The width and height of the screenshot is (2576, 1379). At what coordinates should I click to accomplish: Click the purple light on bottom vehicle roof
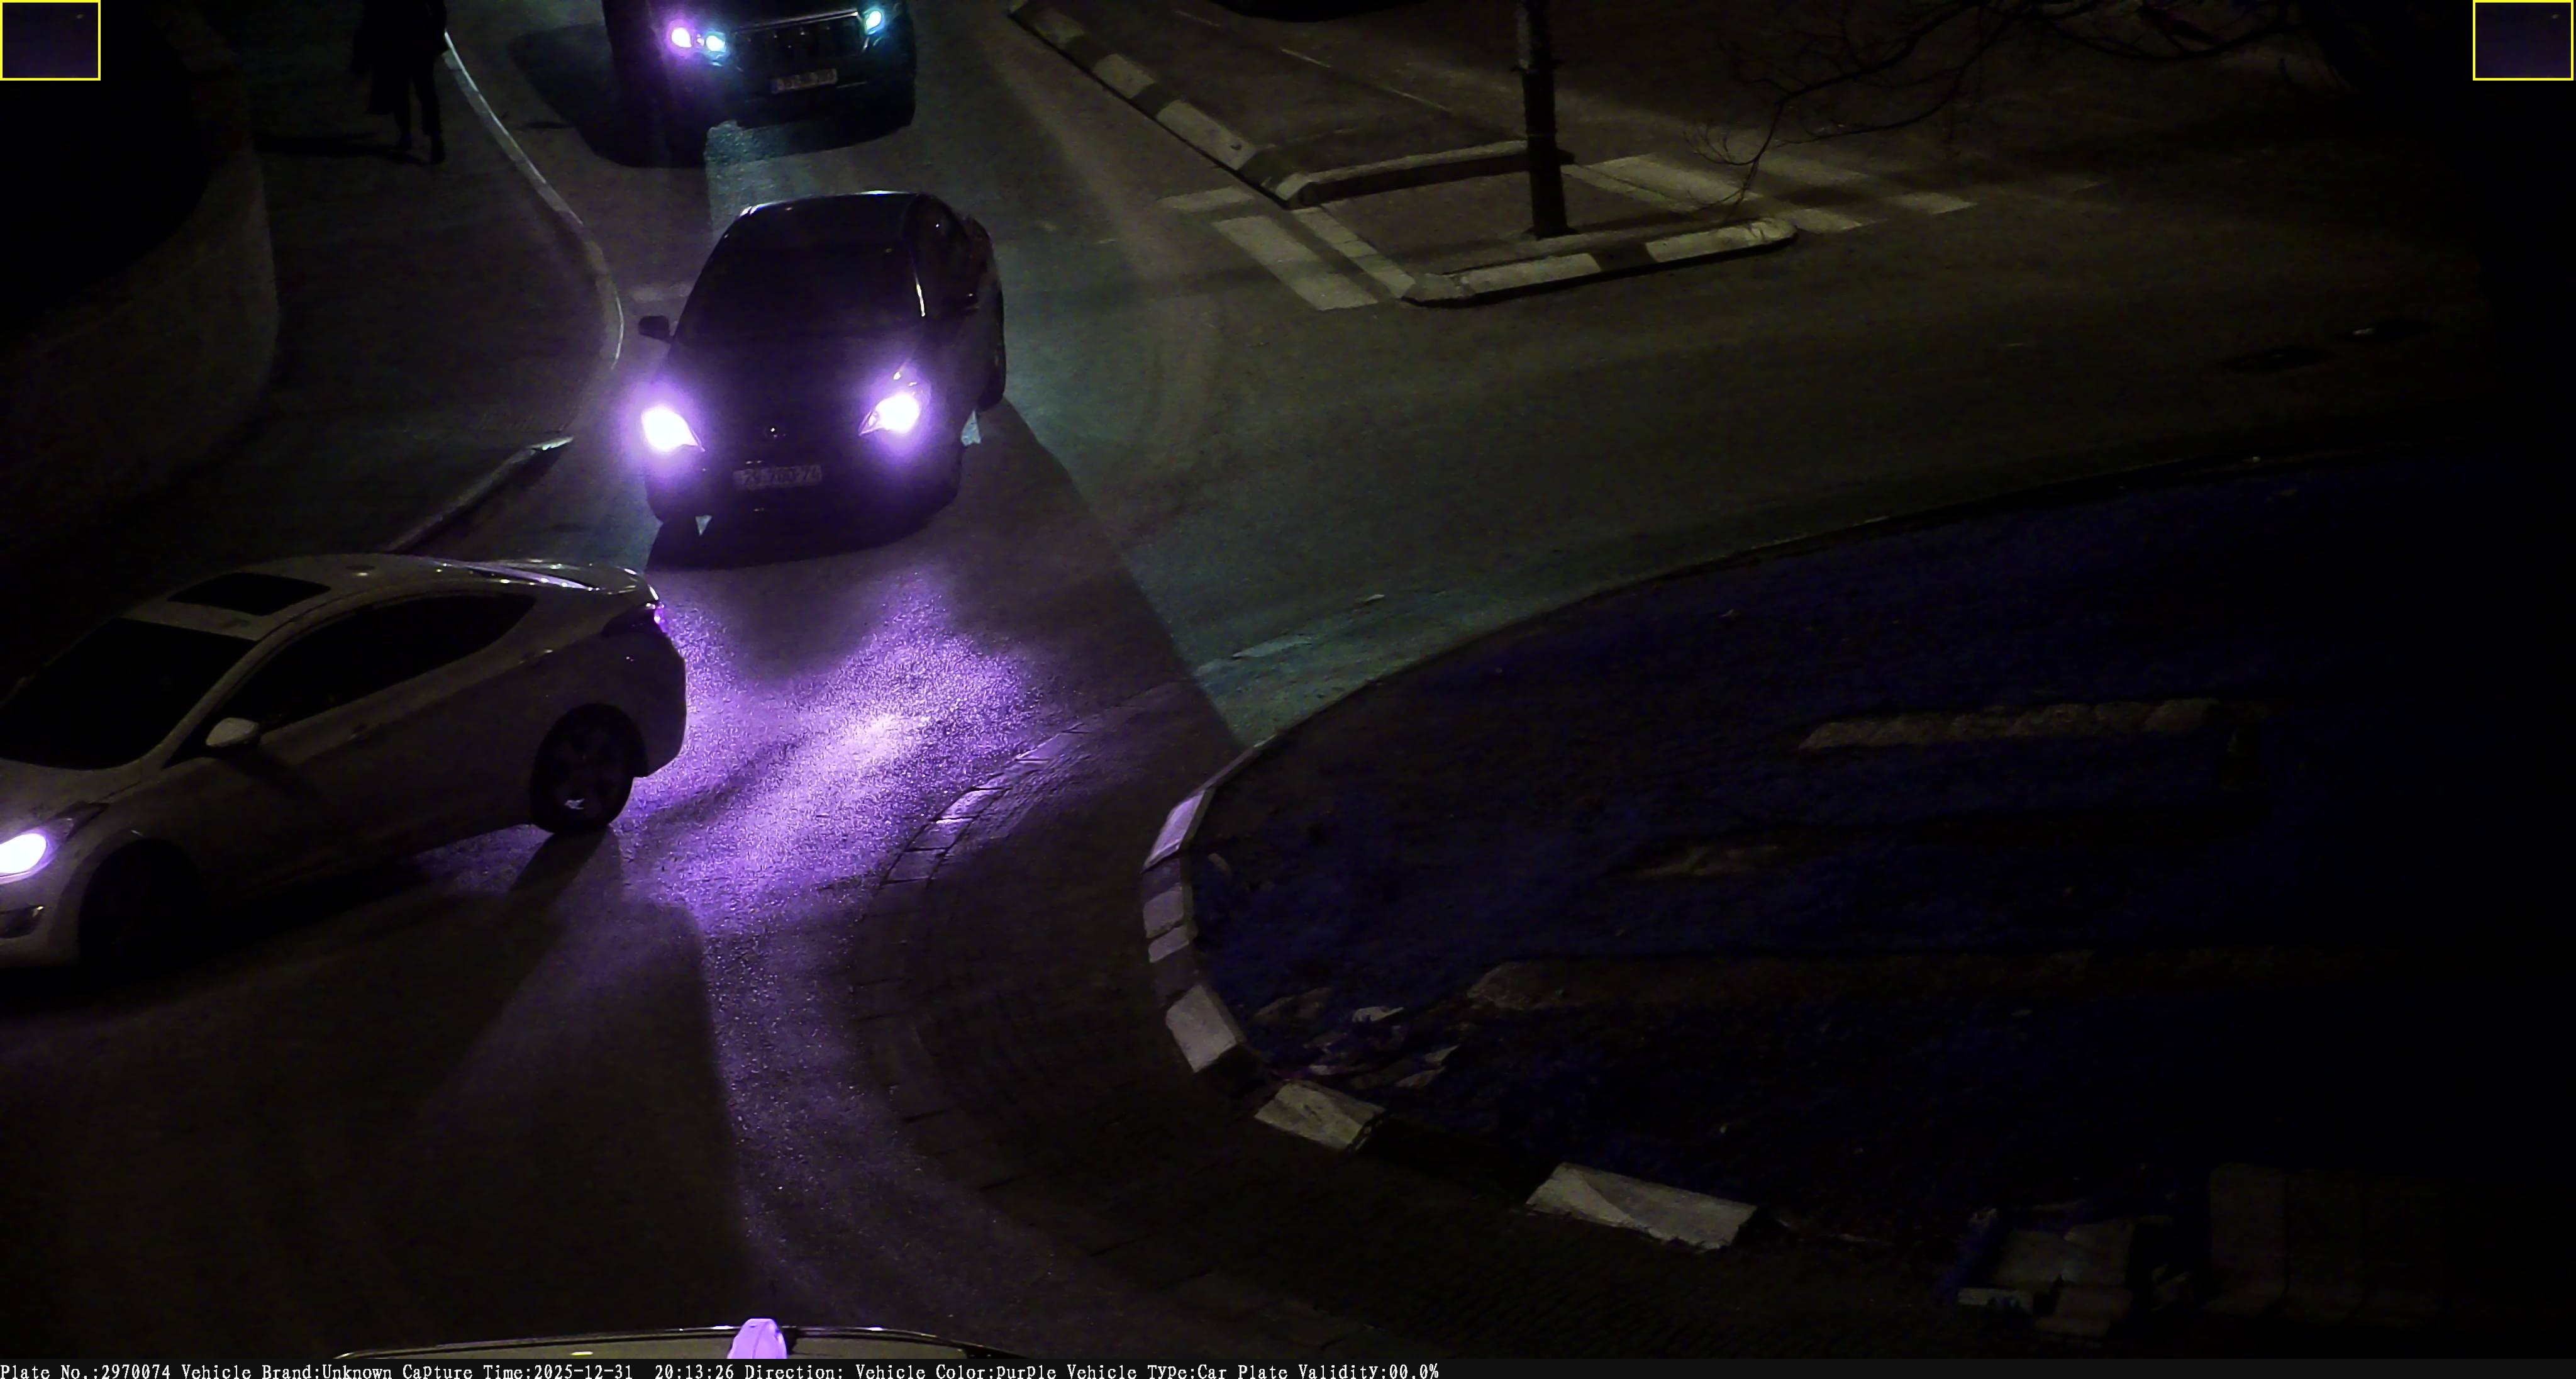[x=758, y=1339]
